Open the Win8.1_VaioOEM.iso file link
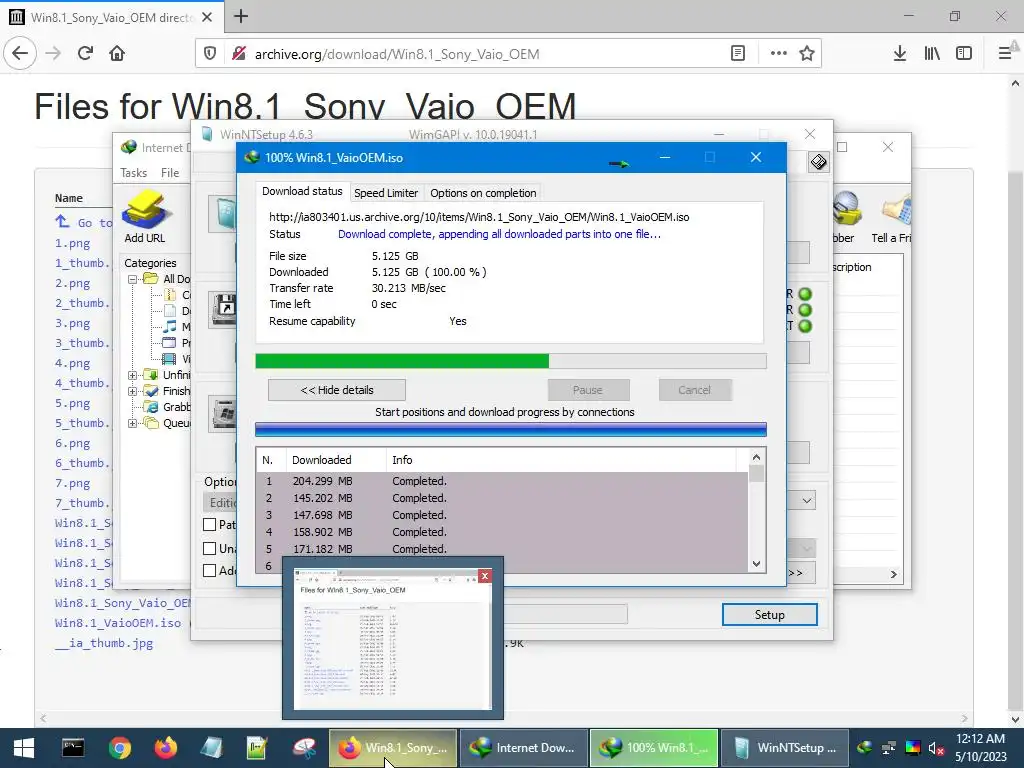The image size is (1024, 768). [x=118, y=622]
